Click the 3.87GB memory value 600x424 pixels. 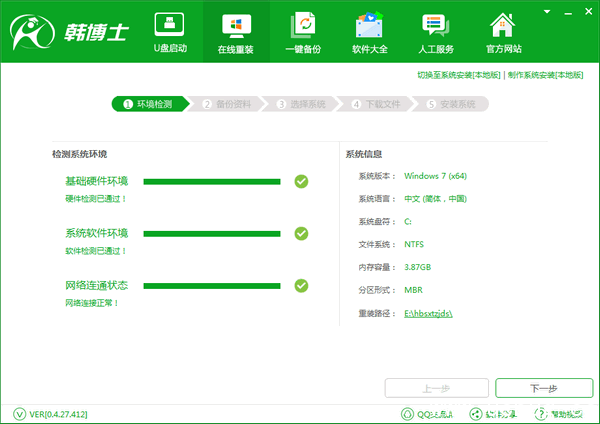tap(417, 267)
